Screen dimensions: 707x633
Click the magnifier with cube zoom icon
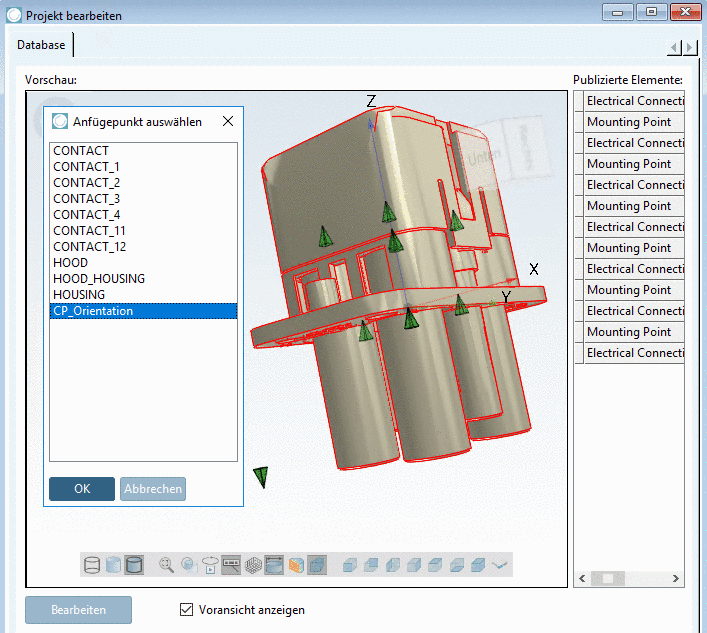189,565
